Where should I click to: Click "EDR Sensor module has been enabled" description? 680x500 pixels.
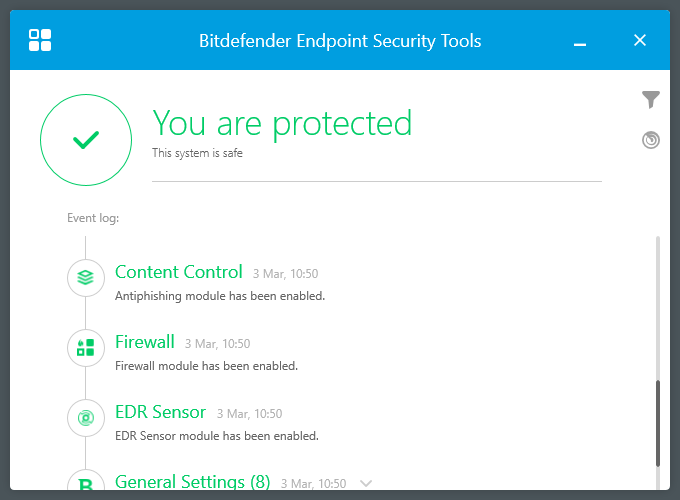click(x=217, y=436)
